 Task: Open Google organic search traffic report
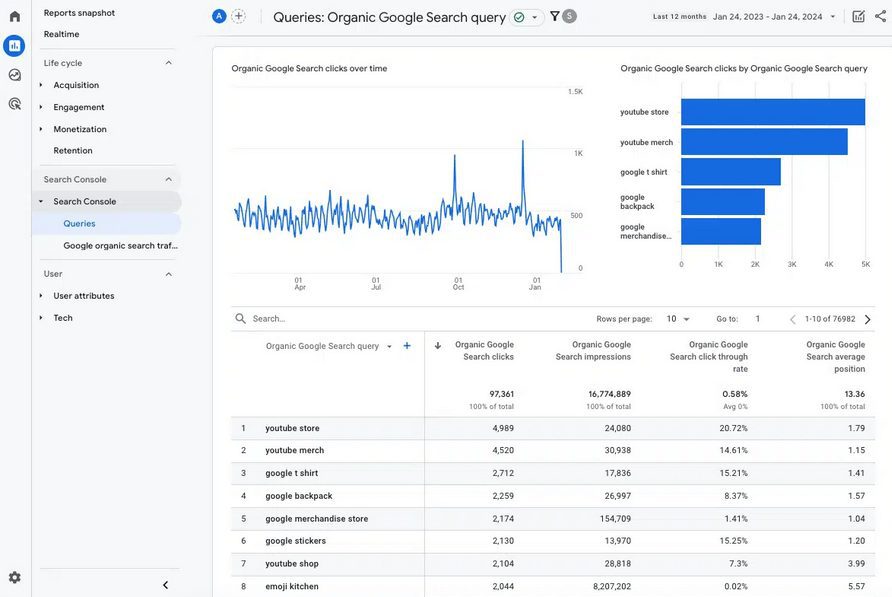tap(121, 245)
